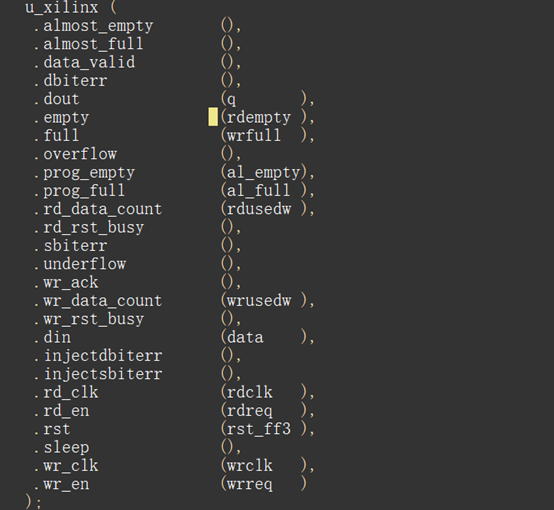The image size is (554, 510).
Task: Click the yellow cursor block beside rdempty
Action: (213, 117)
